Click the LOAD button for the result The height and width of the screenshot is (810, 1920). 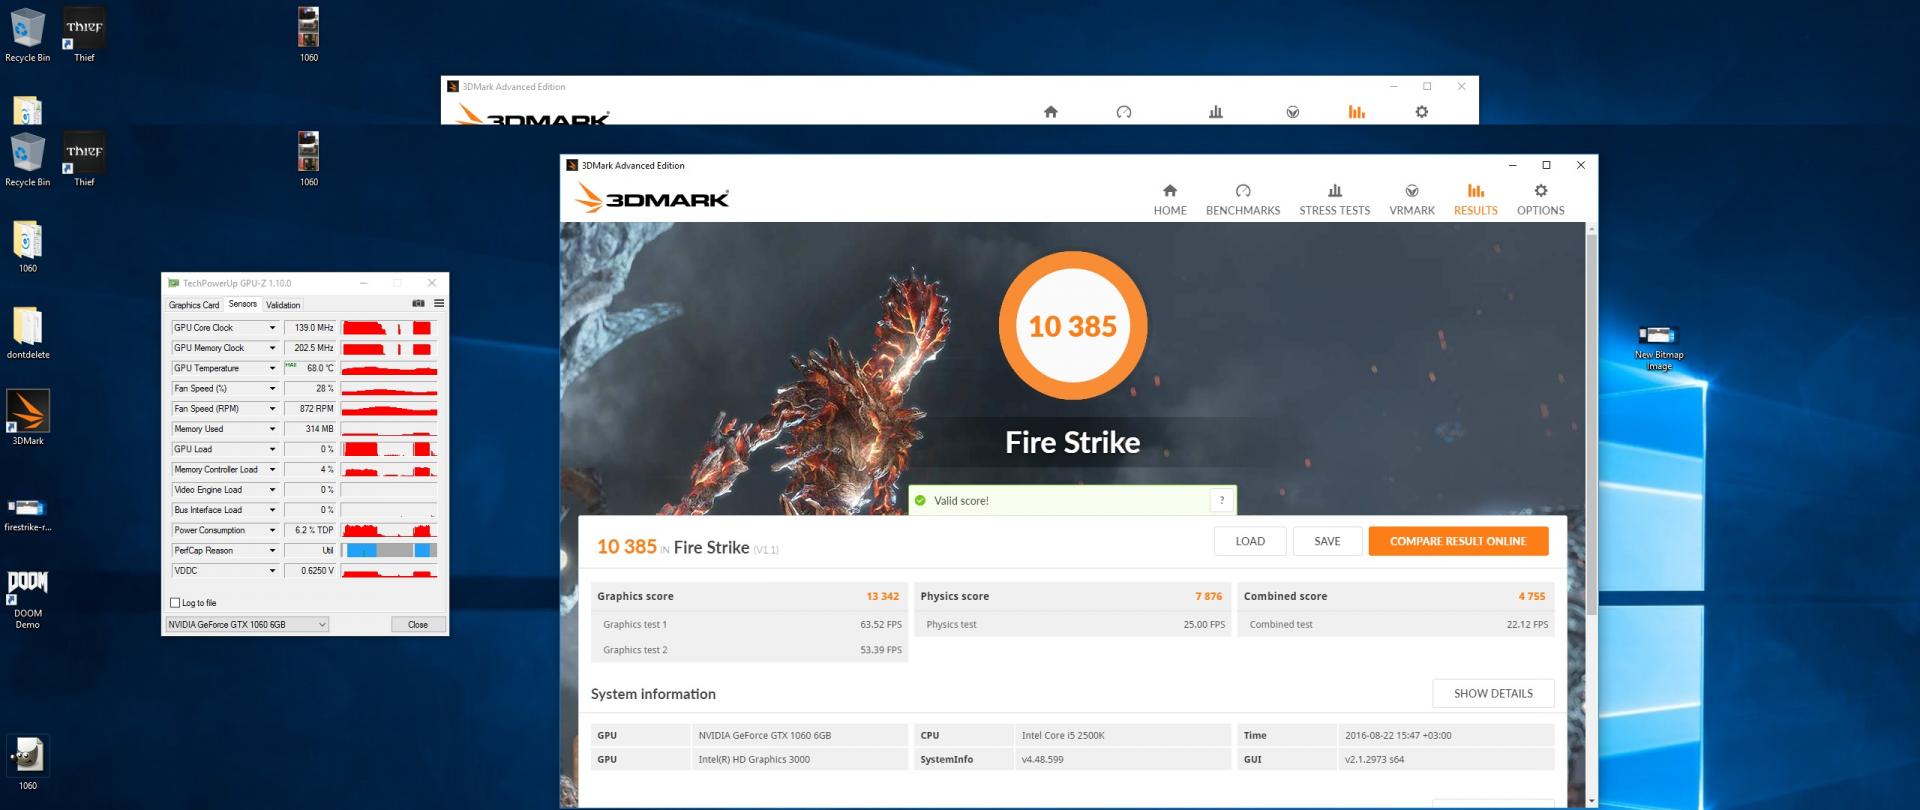click(1250, 541)
